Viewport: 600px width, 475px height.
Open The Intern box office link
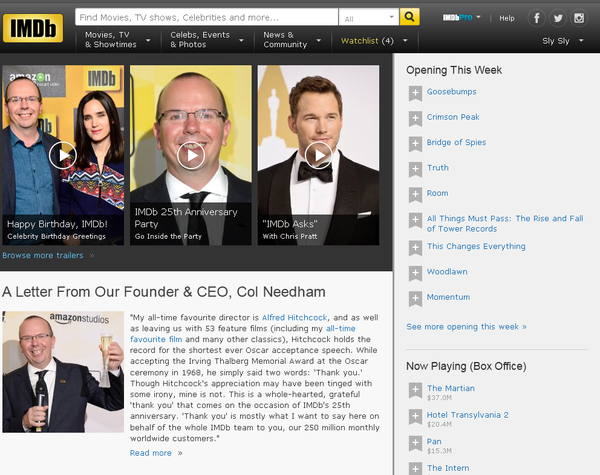point(448,468)
